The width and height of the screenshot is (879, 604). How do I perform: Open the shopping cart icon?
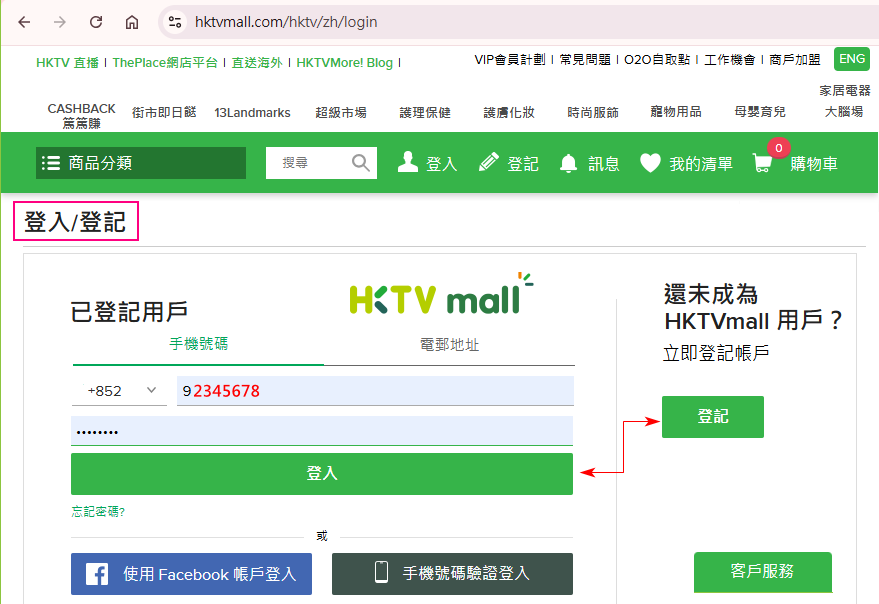(x=762, y=163)
